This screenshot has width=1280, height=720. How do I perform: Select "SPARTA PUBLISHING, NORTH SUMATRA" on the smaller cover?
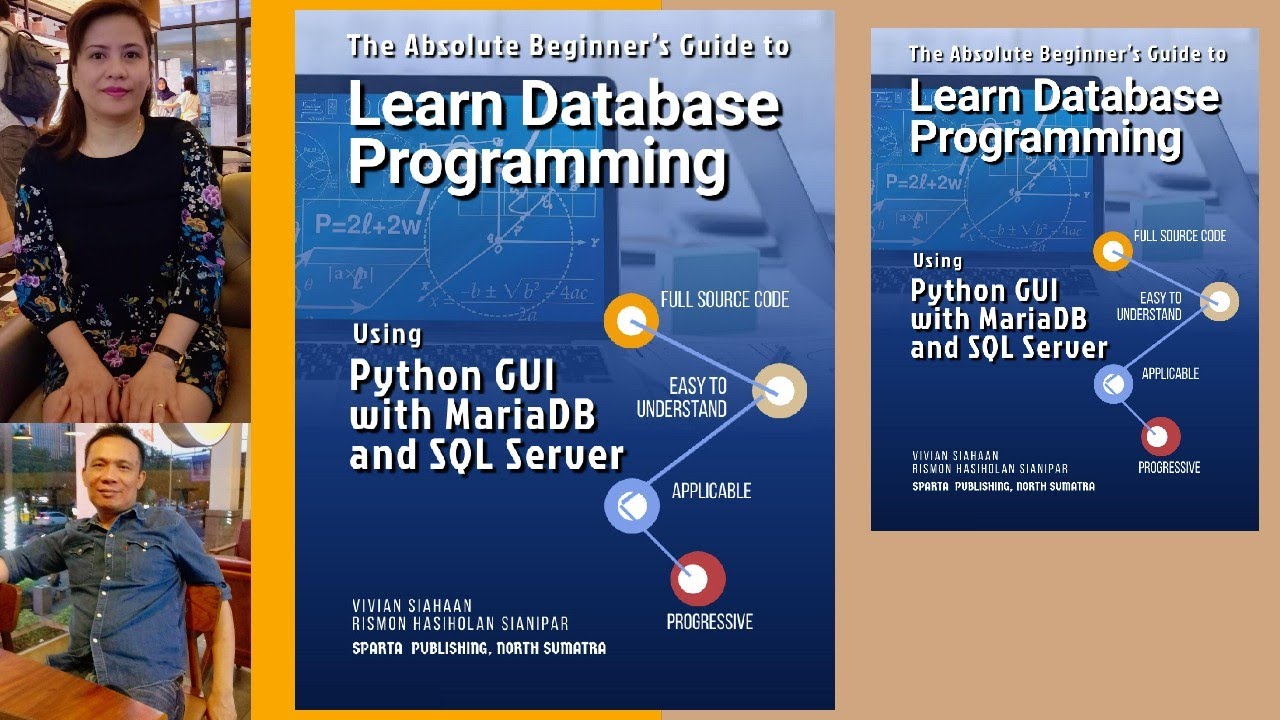pos(1003,486)
